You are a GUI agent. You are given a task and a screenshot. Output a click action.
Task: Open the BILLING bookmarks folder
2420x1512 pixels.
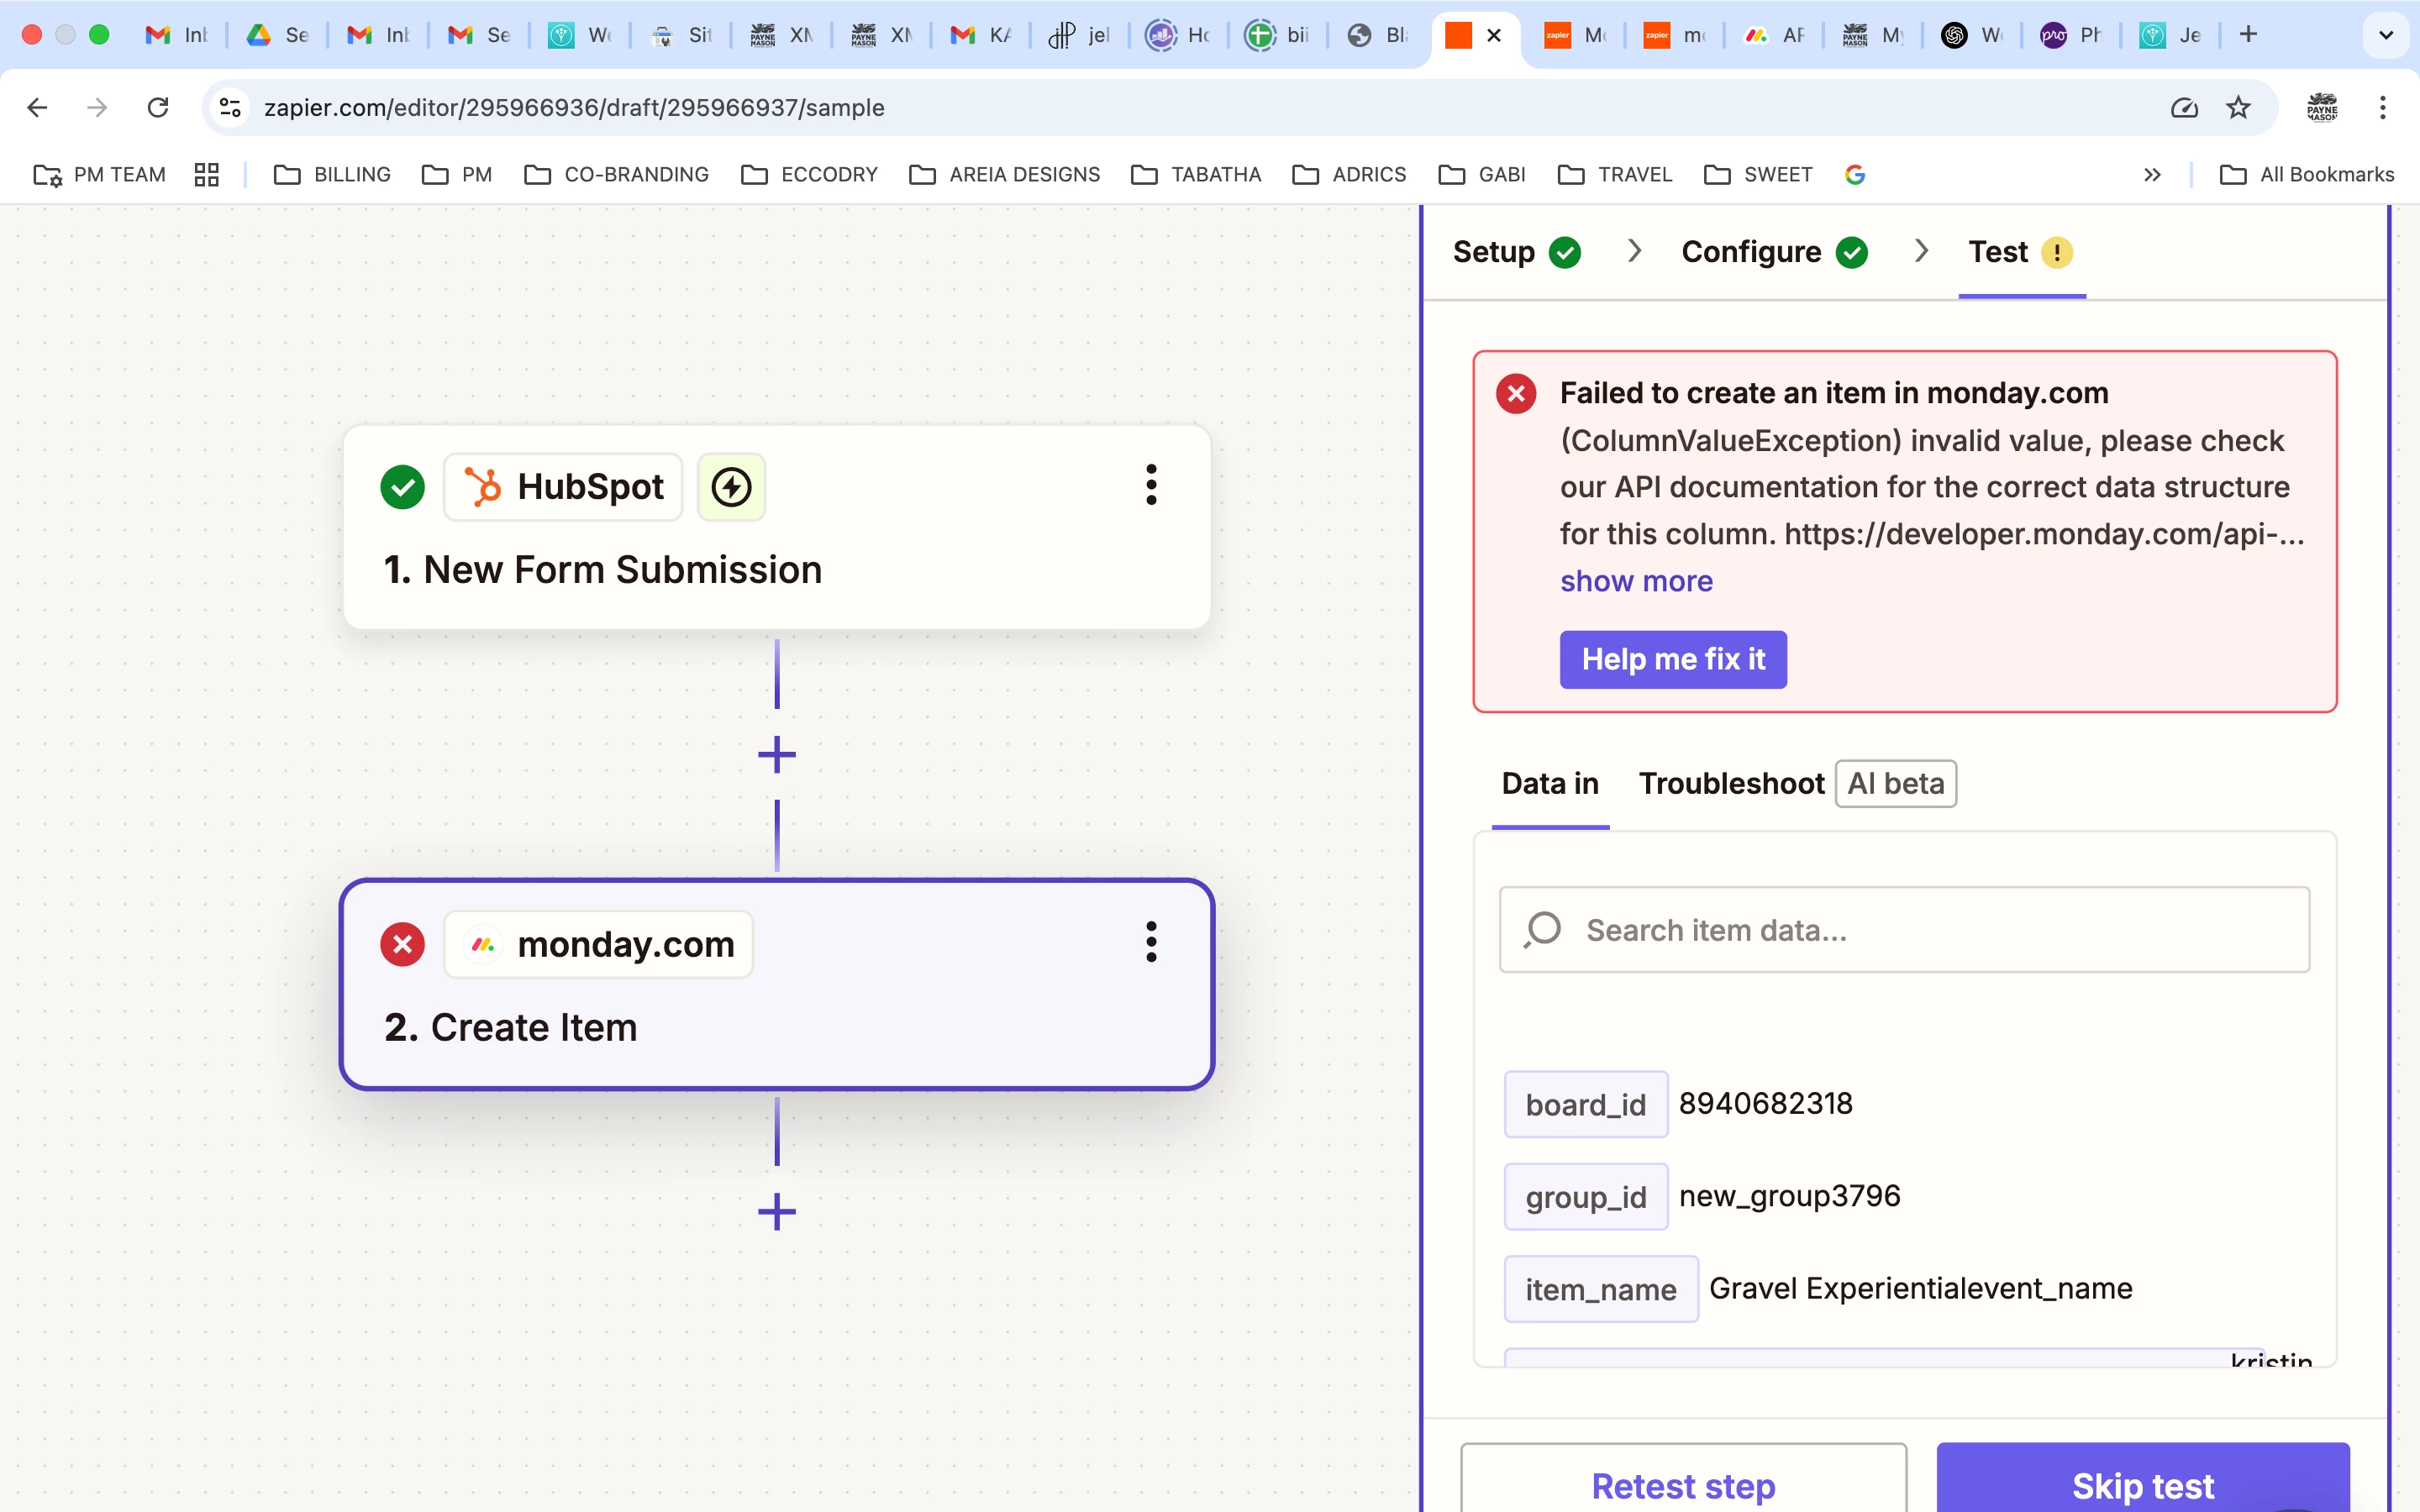(x=332, y=175)
